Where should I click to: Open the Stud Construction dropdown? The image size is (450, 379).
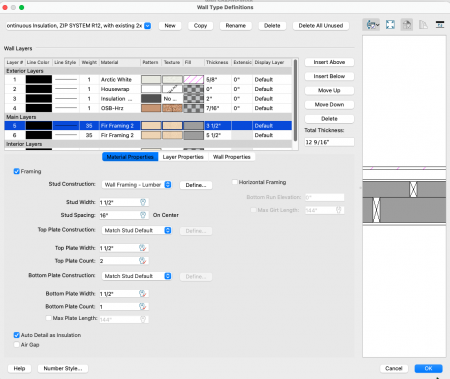pos(136,185)
